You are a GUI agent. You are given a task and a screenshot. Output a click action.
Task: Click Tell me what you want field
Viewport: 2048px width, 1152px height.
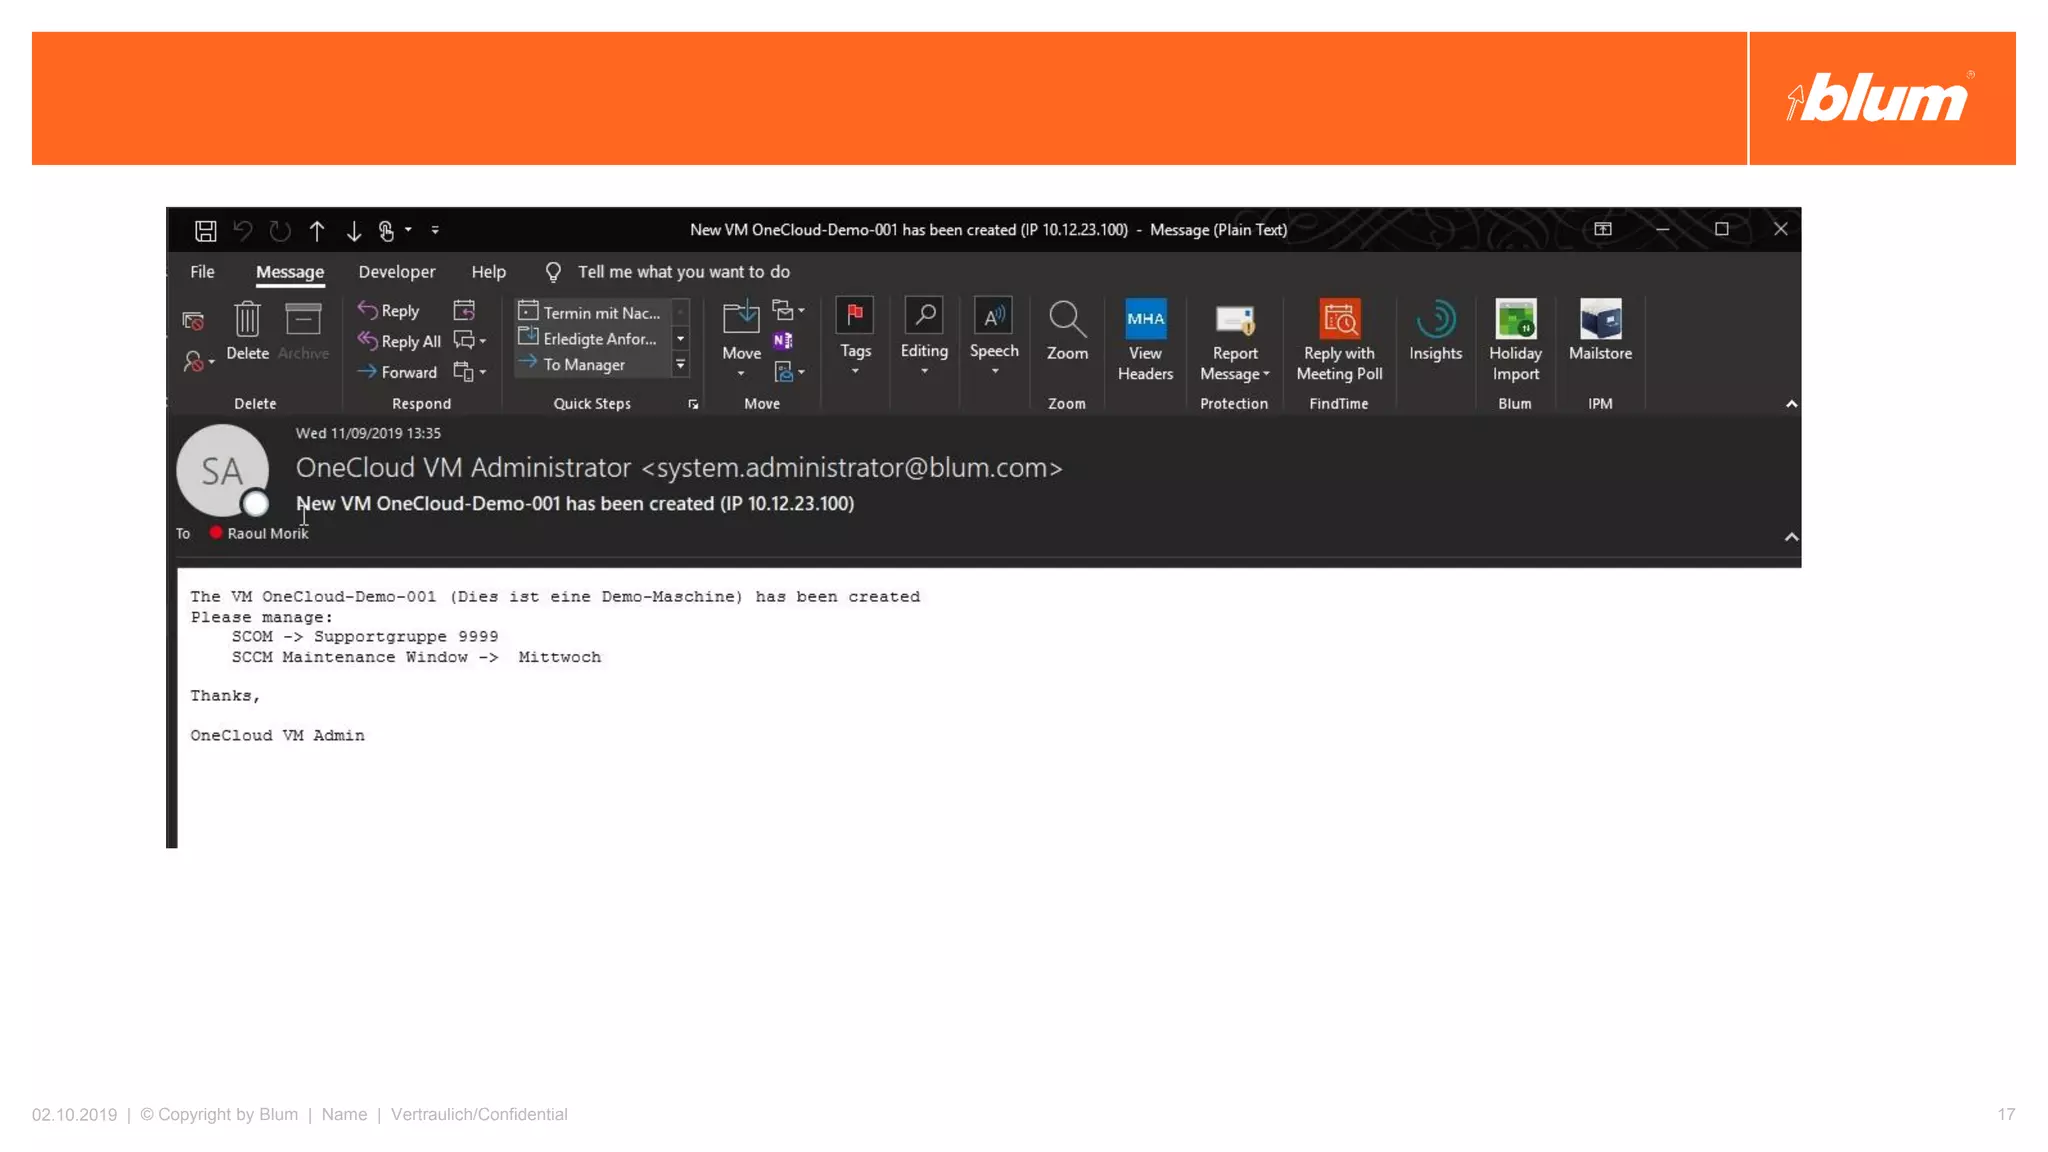683,272
